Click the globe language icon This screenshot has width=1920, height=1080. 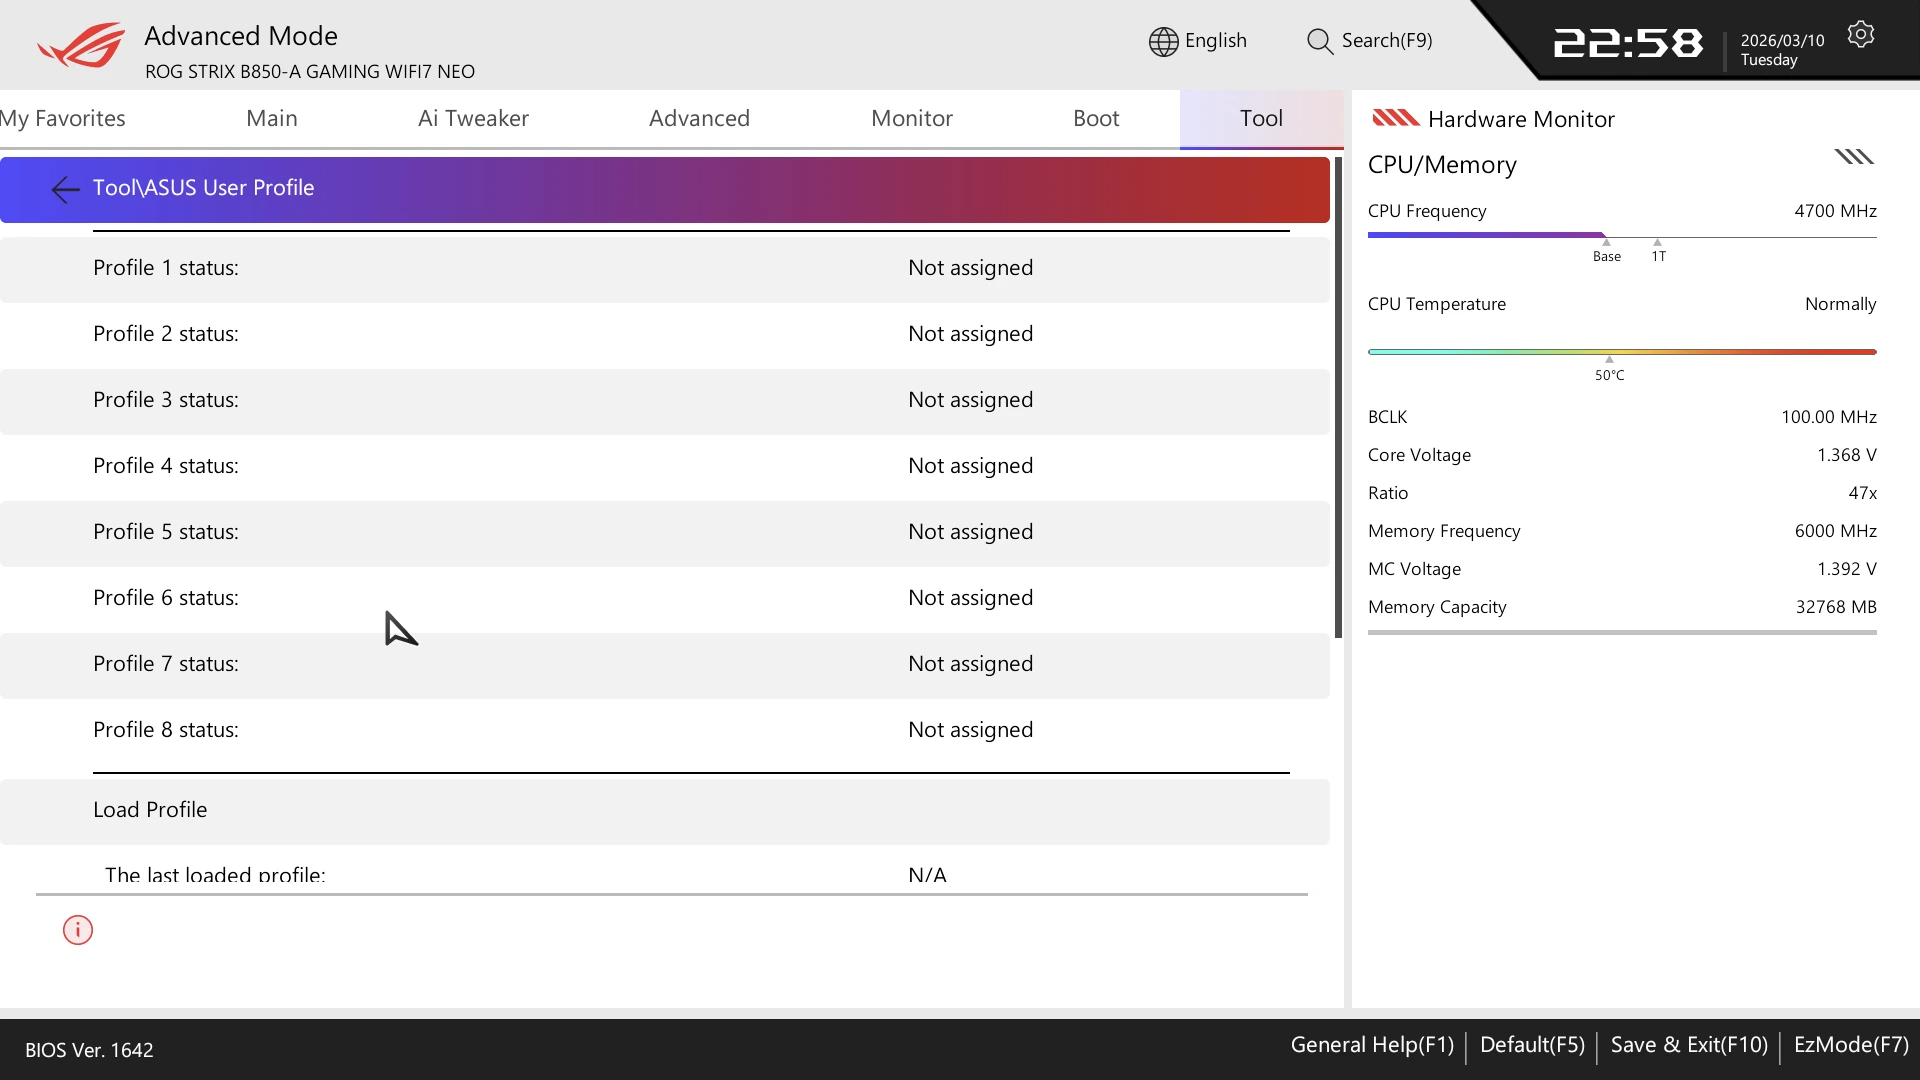click(x=1163, y=41)
